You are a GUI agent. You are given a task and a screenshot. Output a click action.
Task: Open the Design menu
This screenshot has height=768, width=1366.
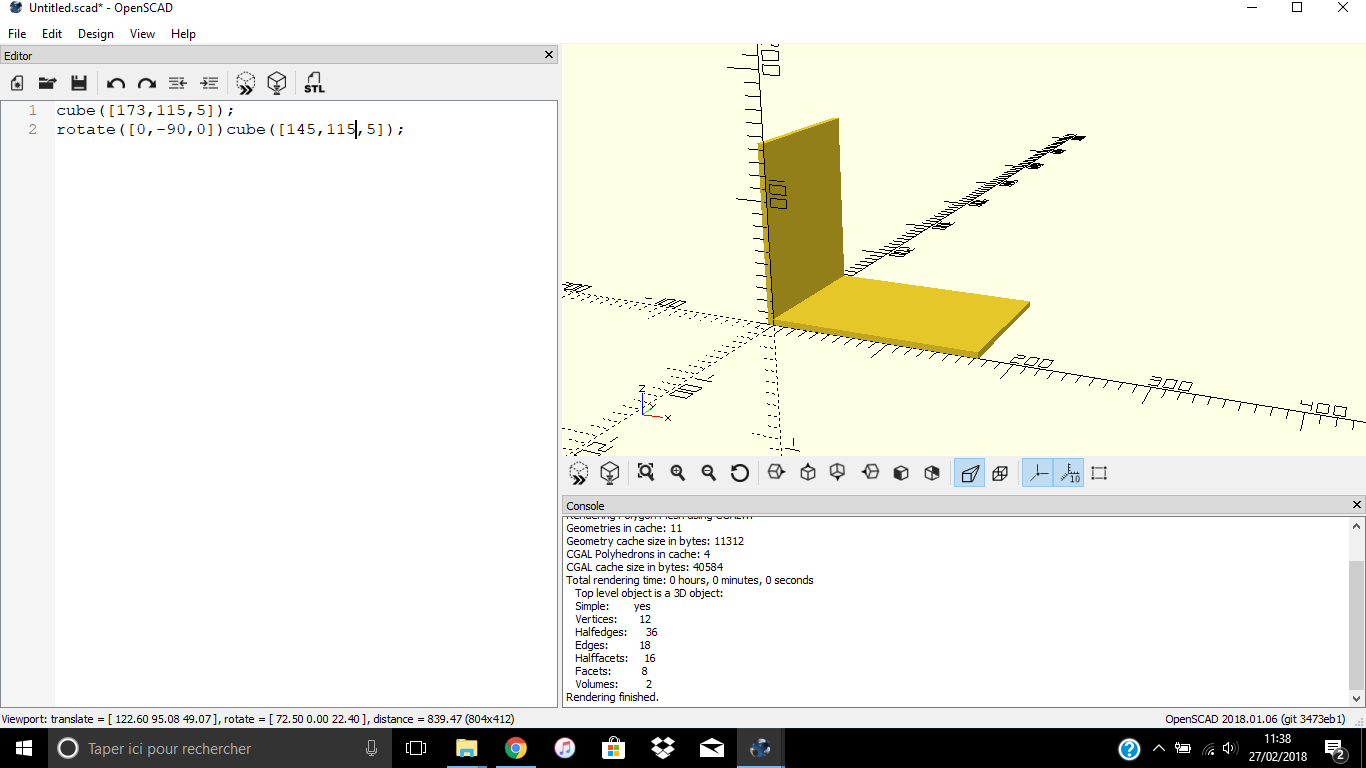tap(96, 33)
